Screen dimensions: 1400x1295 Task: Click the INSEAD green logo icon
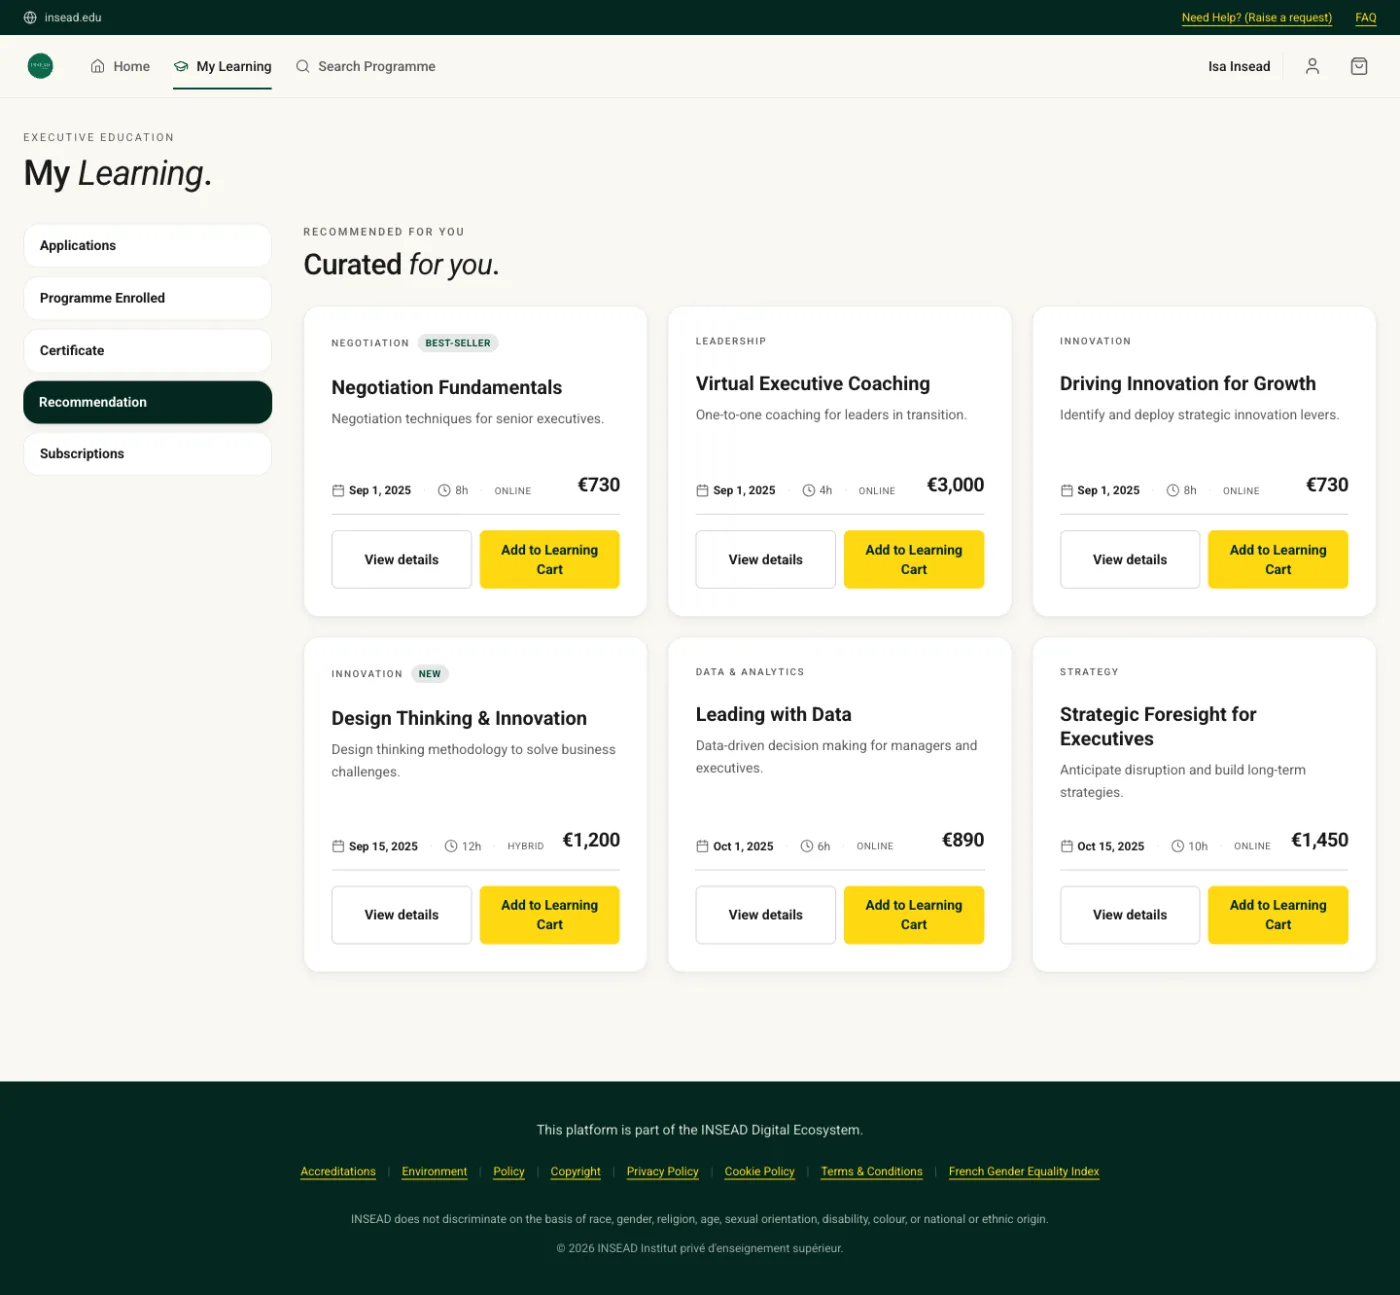[40, 66]
